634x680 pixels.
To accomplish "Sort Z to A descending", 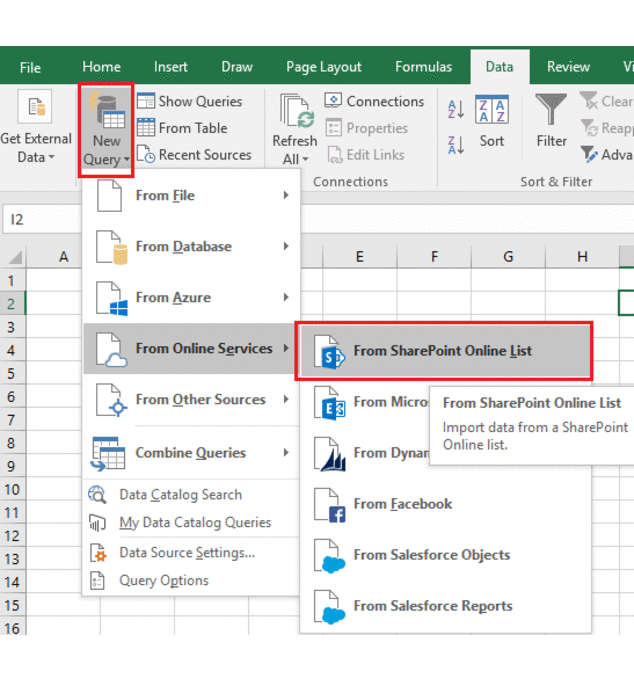I will coord(456,144).
